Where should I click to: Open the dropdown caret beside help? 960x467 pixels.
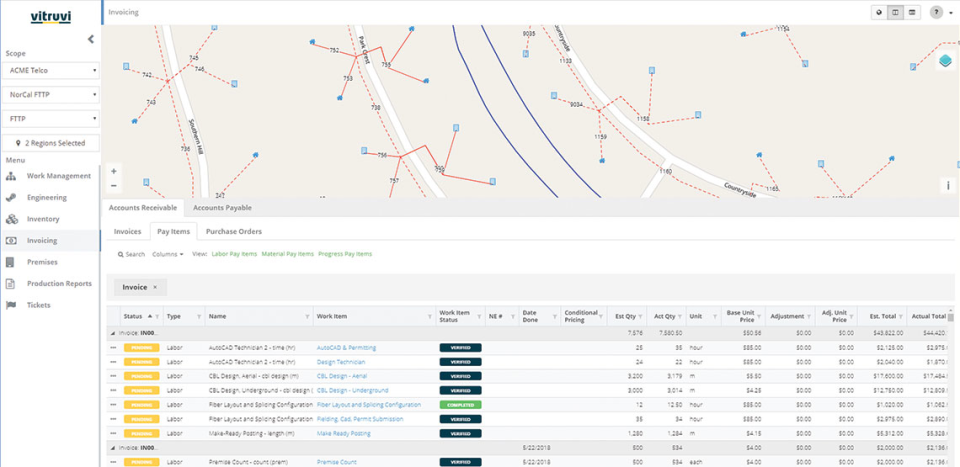click(951, 13)
